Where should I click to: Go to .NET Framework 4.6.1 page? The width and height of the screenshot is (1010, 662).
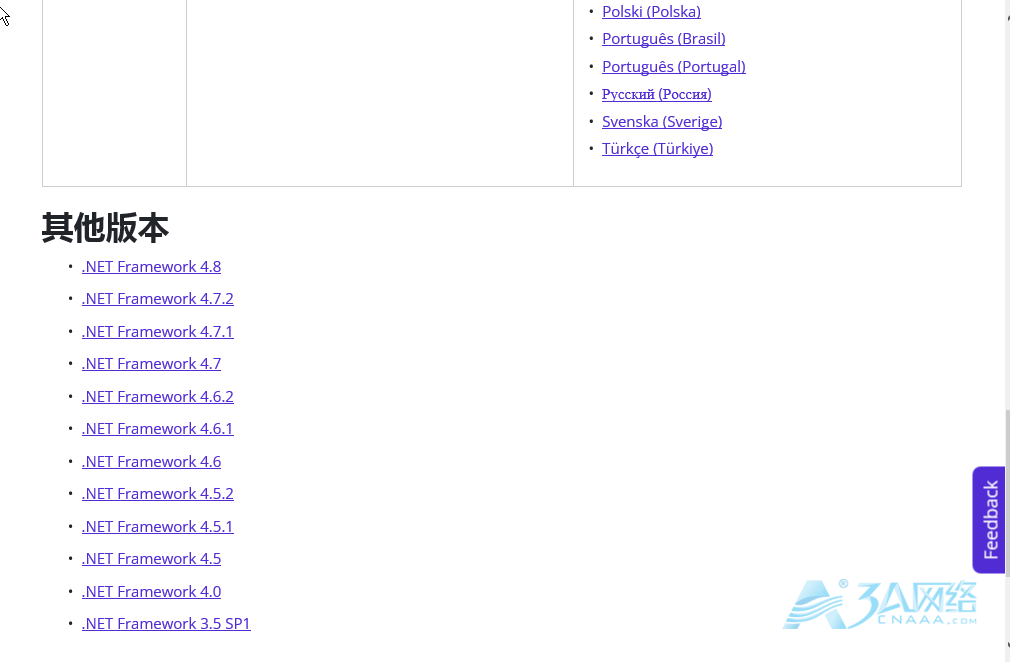pyautogui.click(x=158, y=429)
